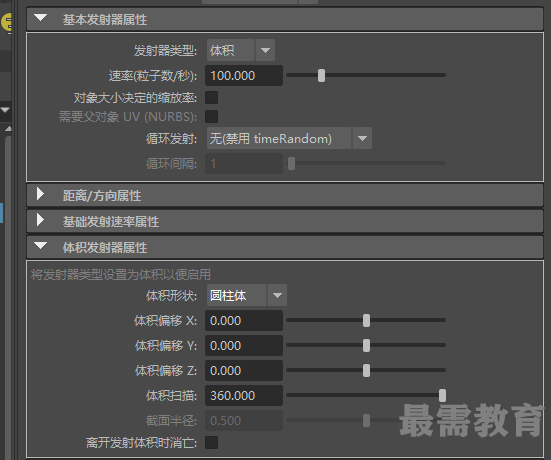Collapse the 基本发射器属性 section

click(41, 18)
